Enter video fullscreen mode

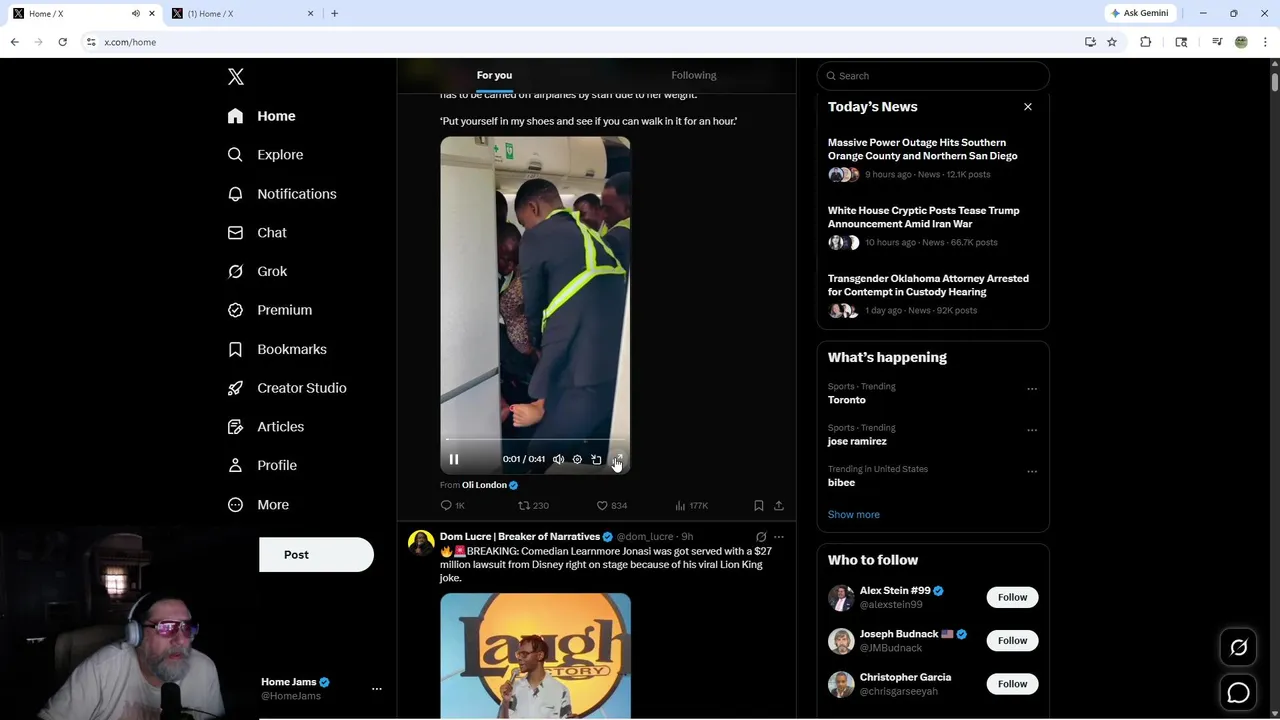point(616,459)
